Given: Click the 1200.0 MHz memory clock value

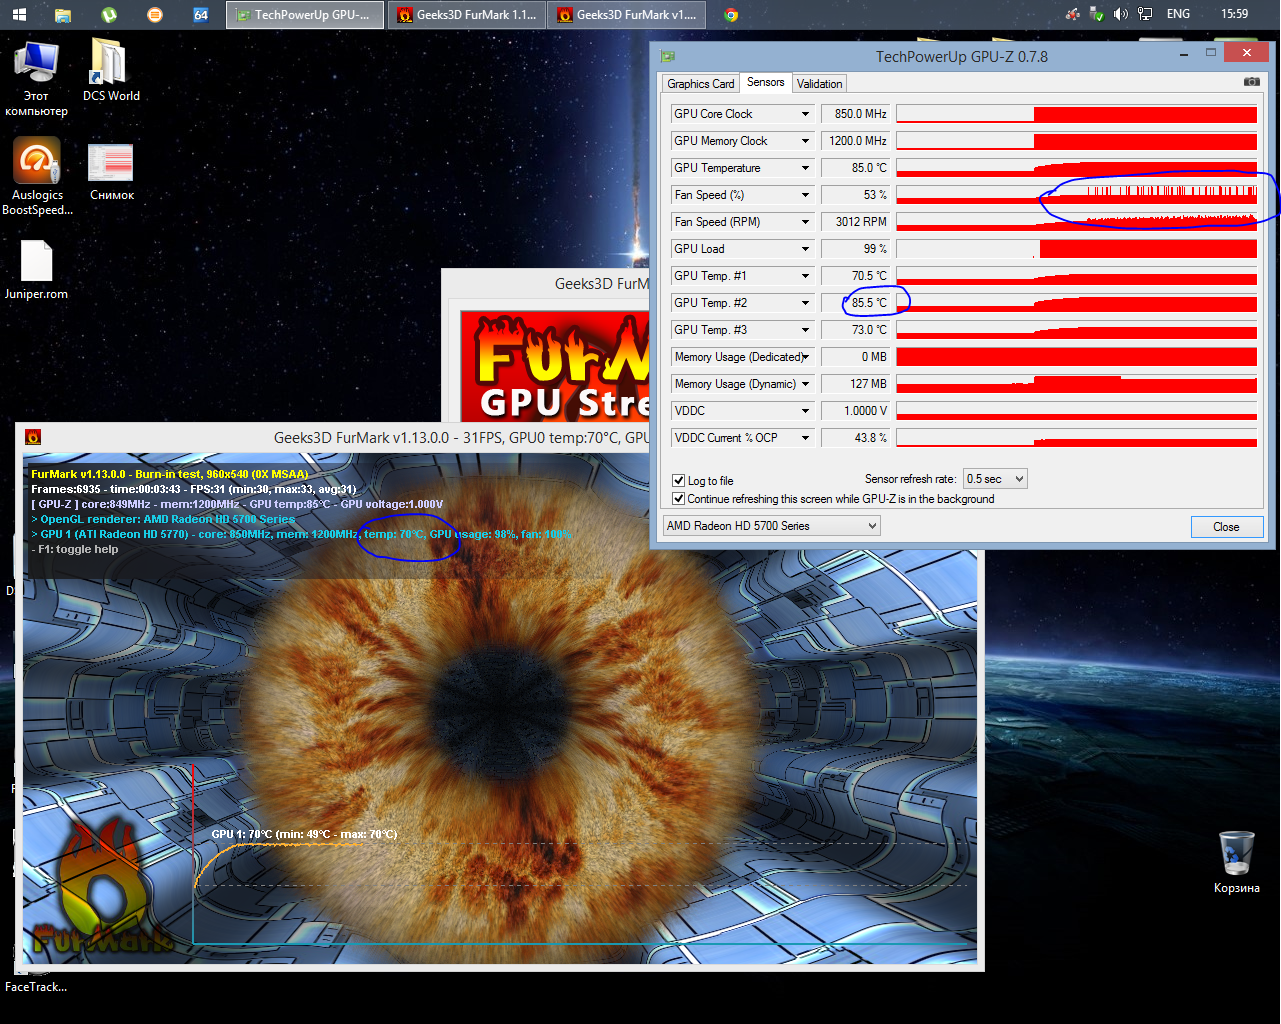Looking at the screenshot, I should click(x=855, y=141).
